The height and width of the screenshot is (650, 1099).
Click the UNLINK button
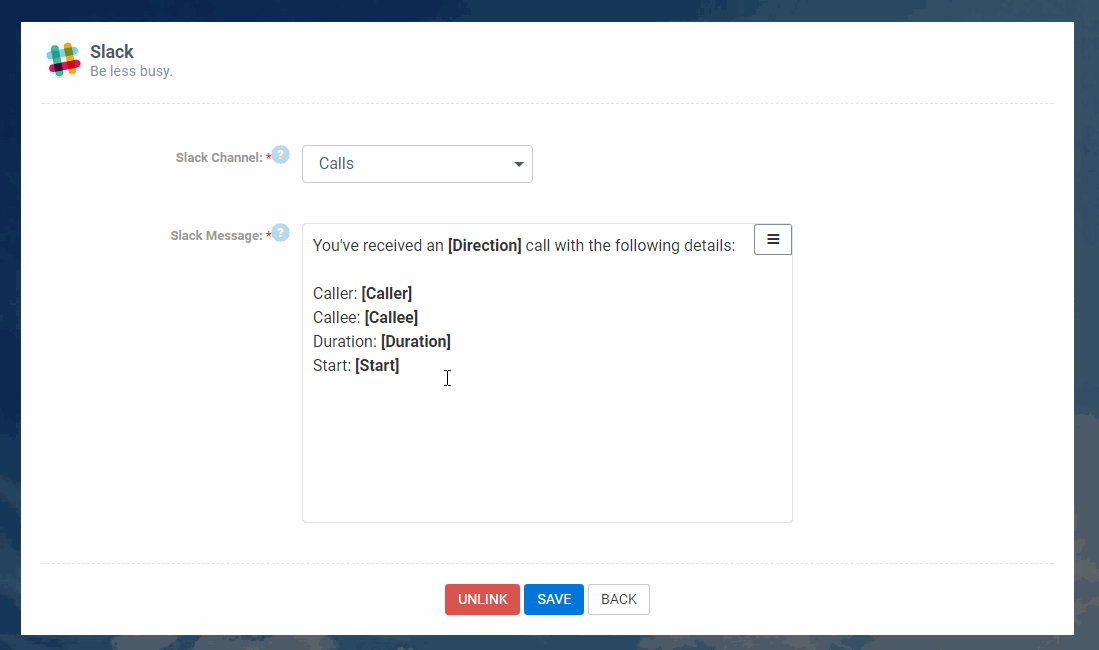click(482, 600)
